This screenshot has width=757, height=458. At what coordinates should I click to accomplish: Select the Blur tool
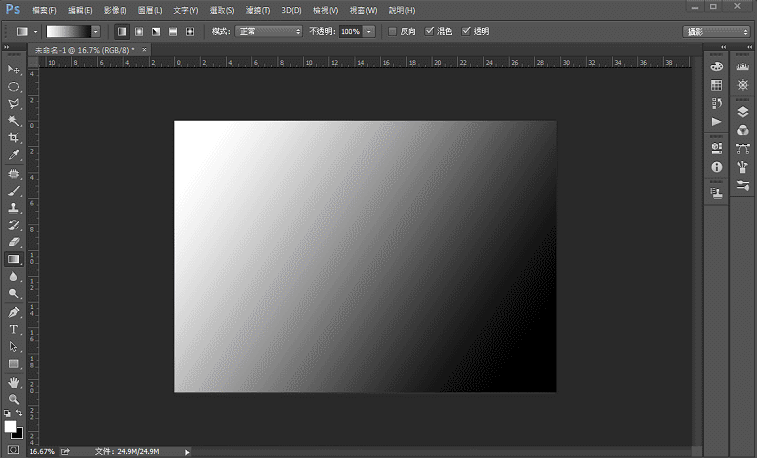pyautogui.click(x=14, y=277)
